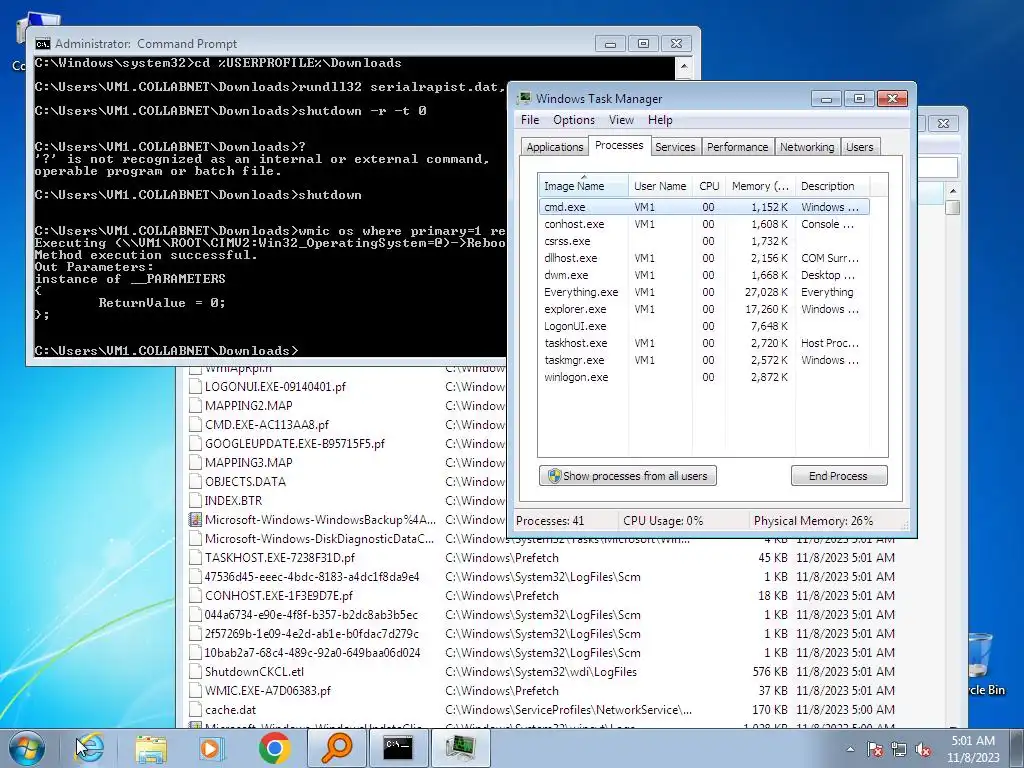The width and height of the screenshot is (1024, 768).
Task: Select the taskmgr.exe process
Action: 704,360
